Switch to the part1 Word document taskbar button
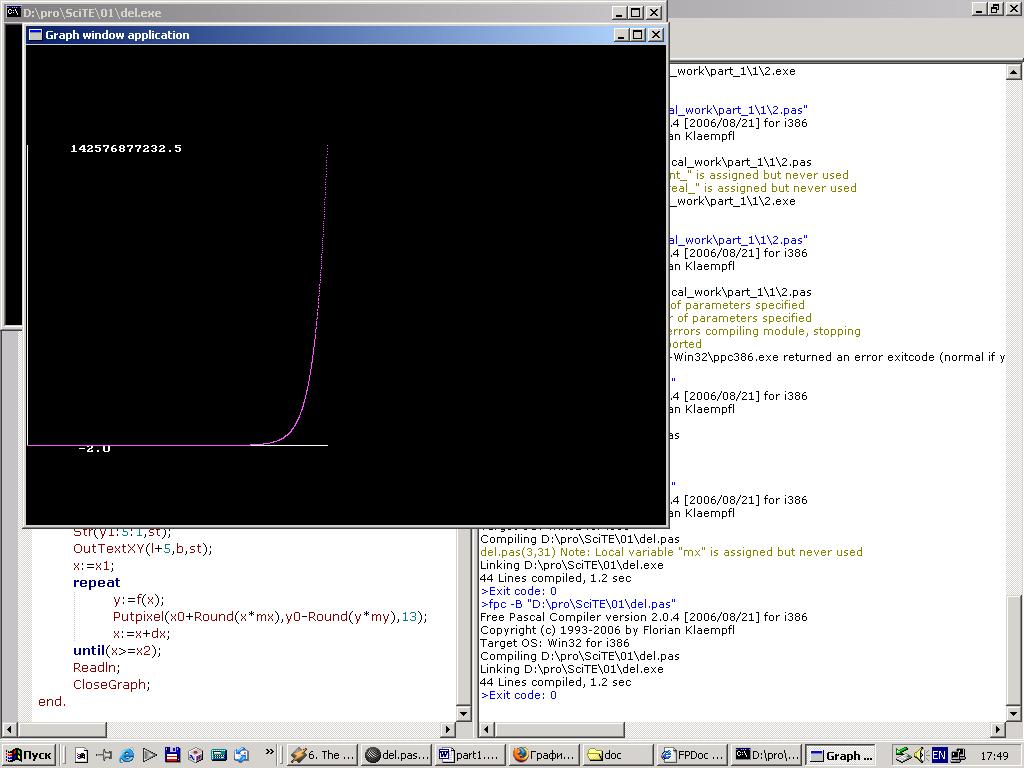Image resolution: width=1024 pixels, height=768 pixels. [468, 755]
